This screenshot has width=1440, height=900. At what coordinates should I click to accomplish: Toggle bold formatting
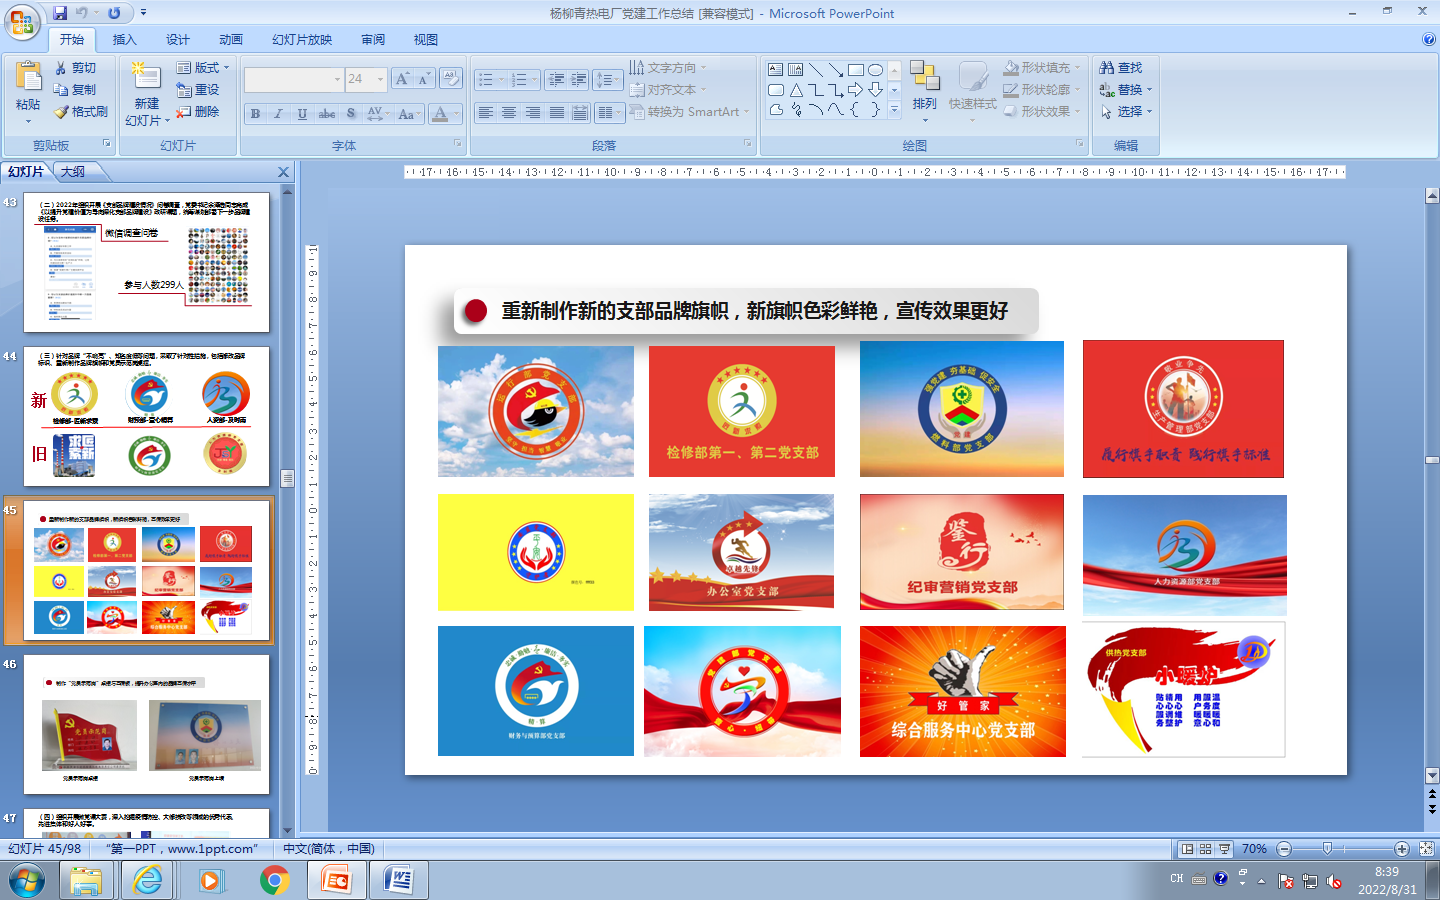[255, 114]
